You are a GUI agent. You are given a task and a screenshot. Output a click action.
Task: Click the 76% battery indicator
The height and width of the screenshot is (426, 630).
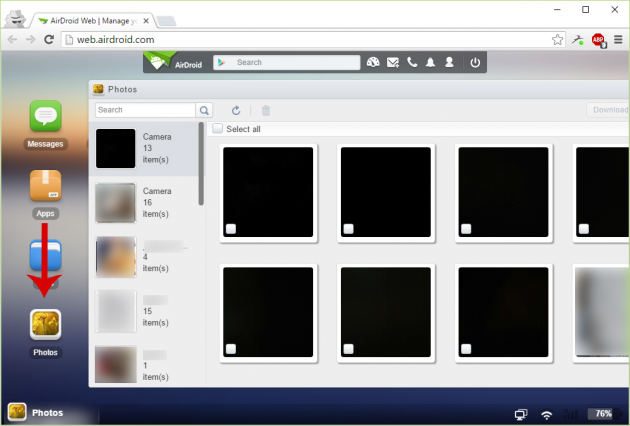tap(603, 414)
